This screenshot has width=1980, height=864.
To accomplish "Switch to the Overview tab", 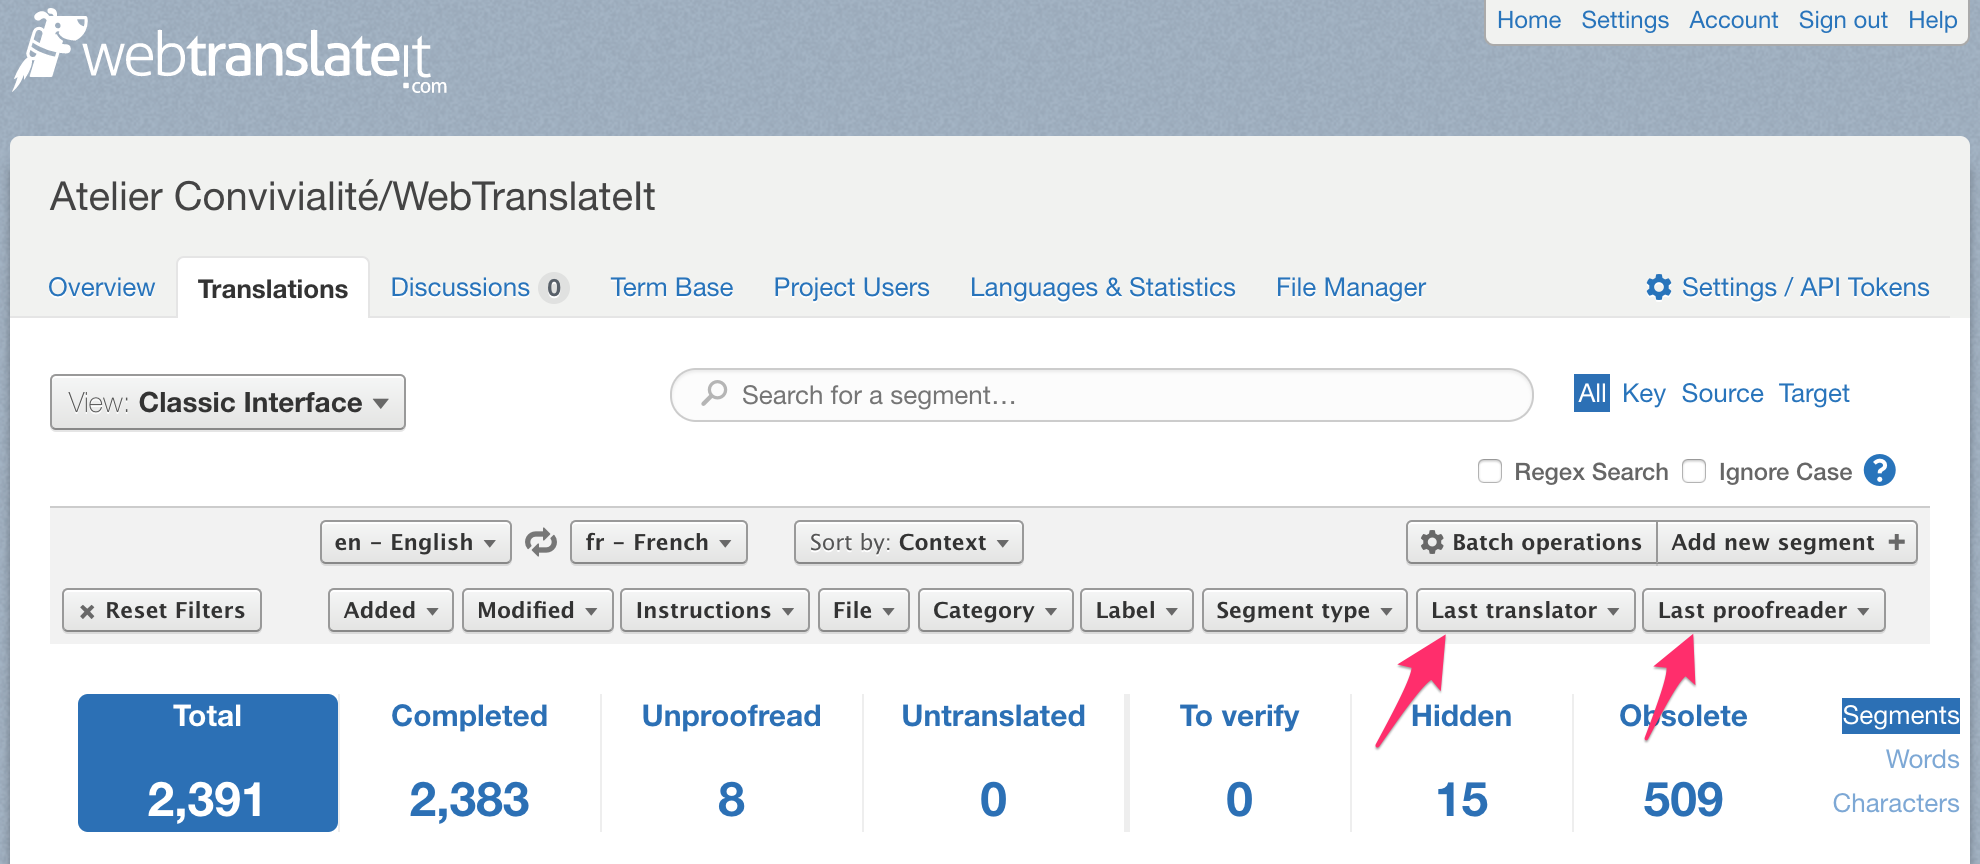I will click(102, 287).
